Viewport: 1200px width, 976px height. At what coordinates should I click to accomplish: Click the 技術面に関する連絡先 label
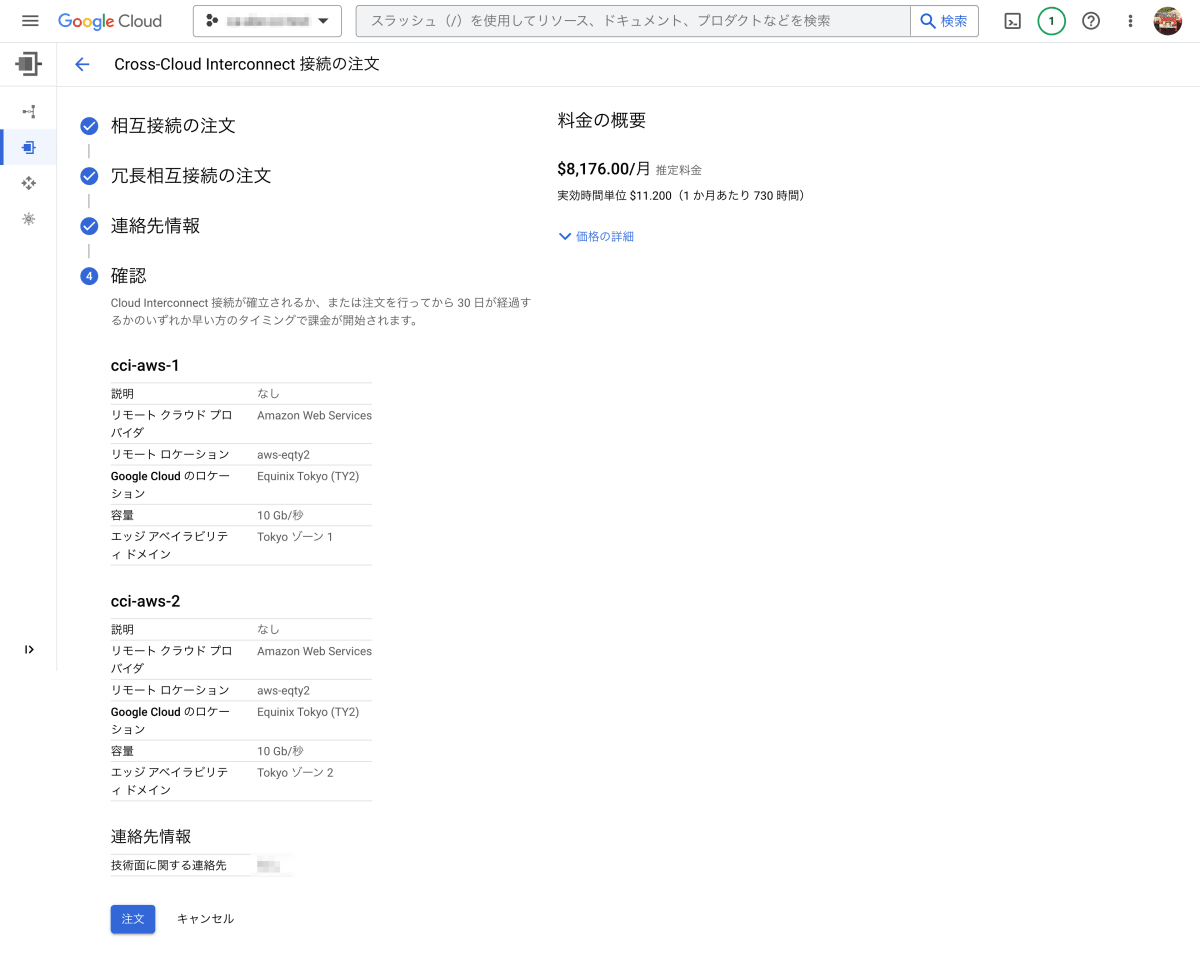[x=169, y=865]
